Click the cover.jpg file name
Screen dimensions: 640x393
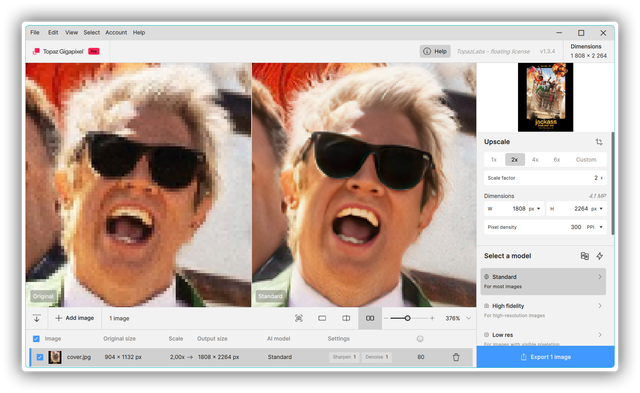[x=79, y=357]
